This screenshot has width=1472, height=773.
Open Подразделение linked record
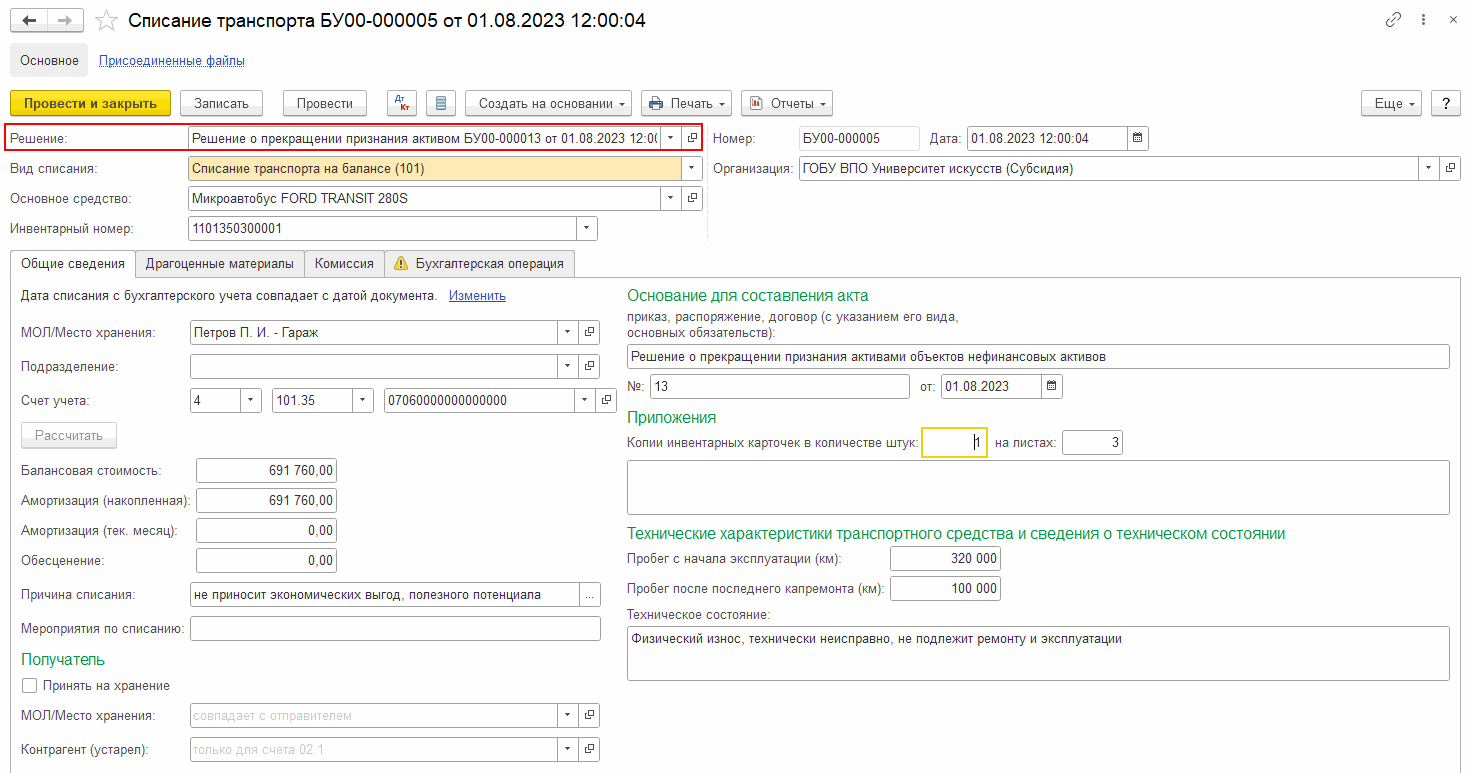(590, 366)
